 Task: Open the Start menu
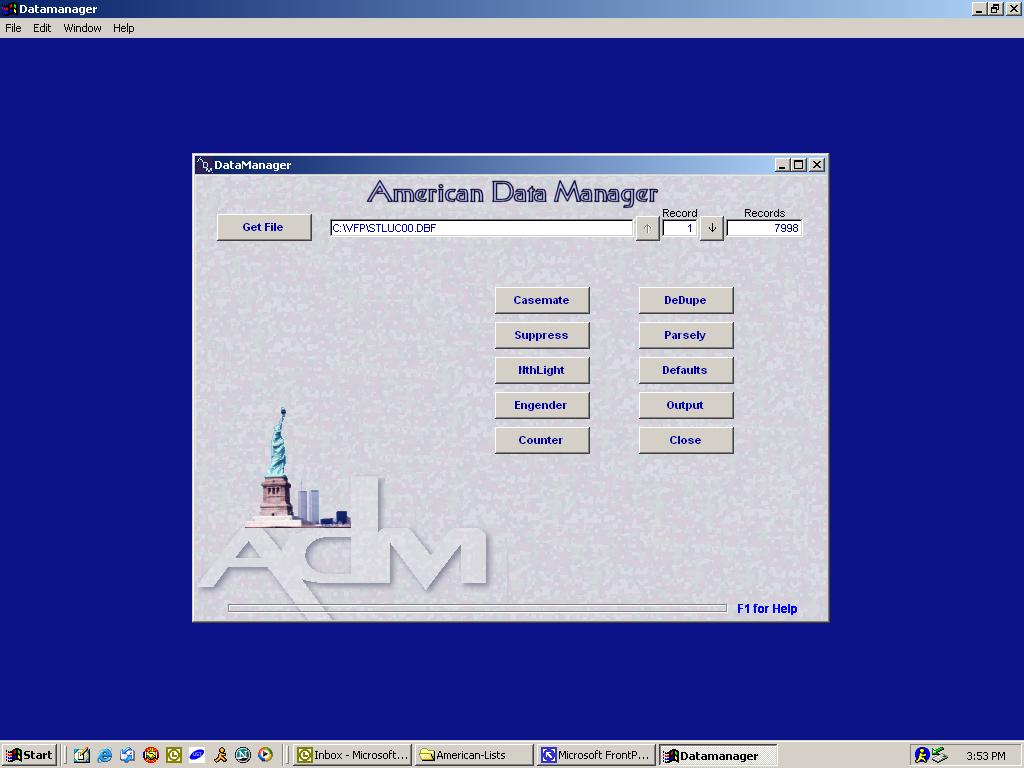(x=29, y=755)
